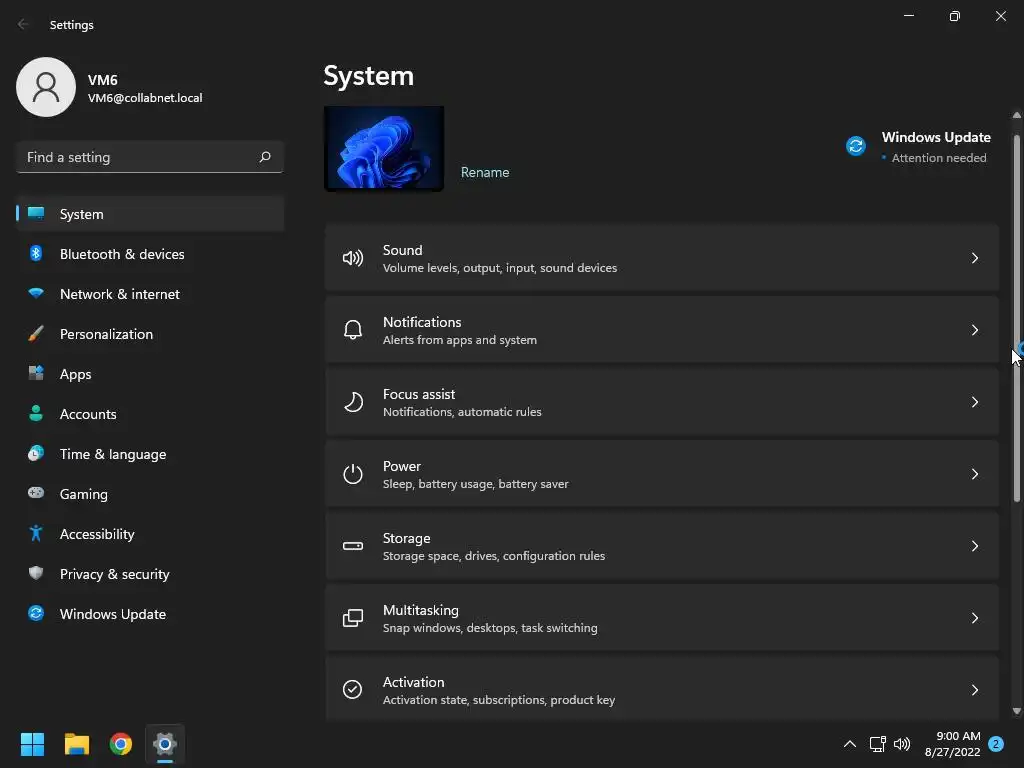Click 'Alerts from apps and system' text
Image resolution: width=1024 pixels, height=768 pixels.
pyautogui.click(x=460, y=340)
